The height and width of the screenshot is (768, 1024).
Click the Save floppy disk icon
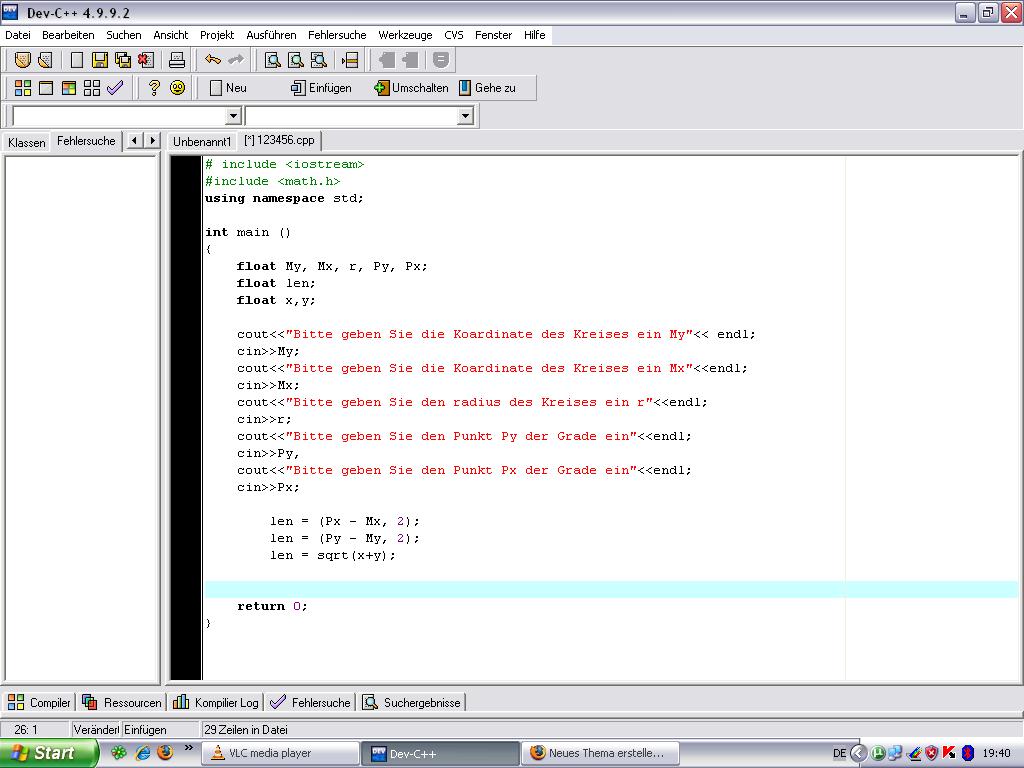coord(99,61)
